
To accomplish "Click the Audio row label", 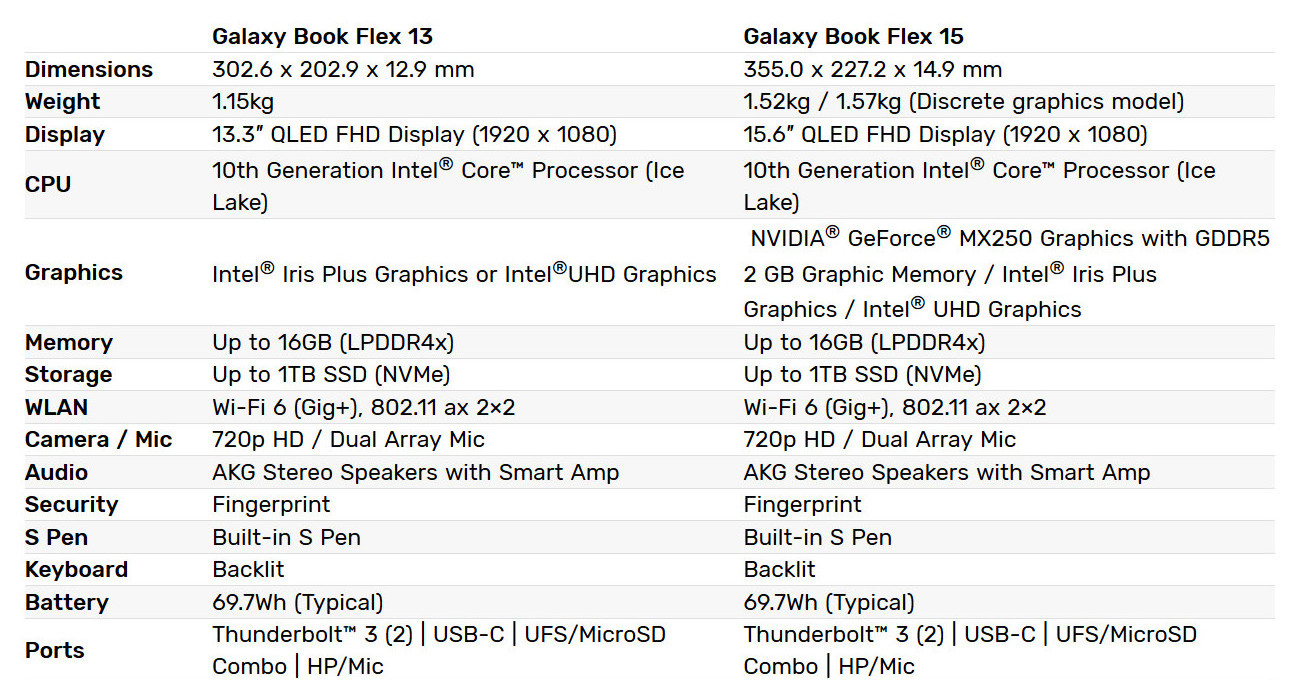I will pos(56,473).
